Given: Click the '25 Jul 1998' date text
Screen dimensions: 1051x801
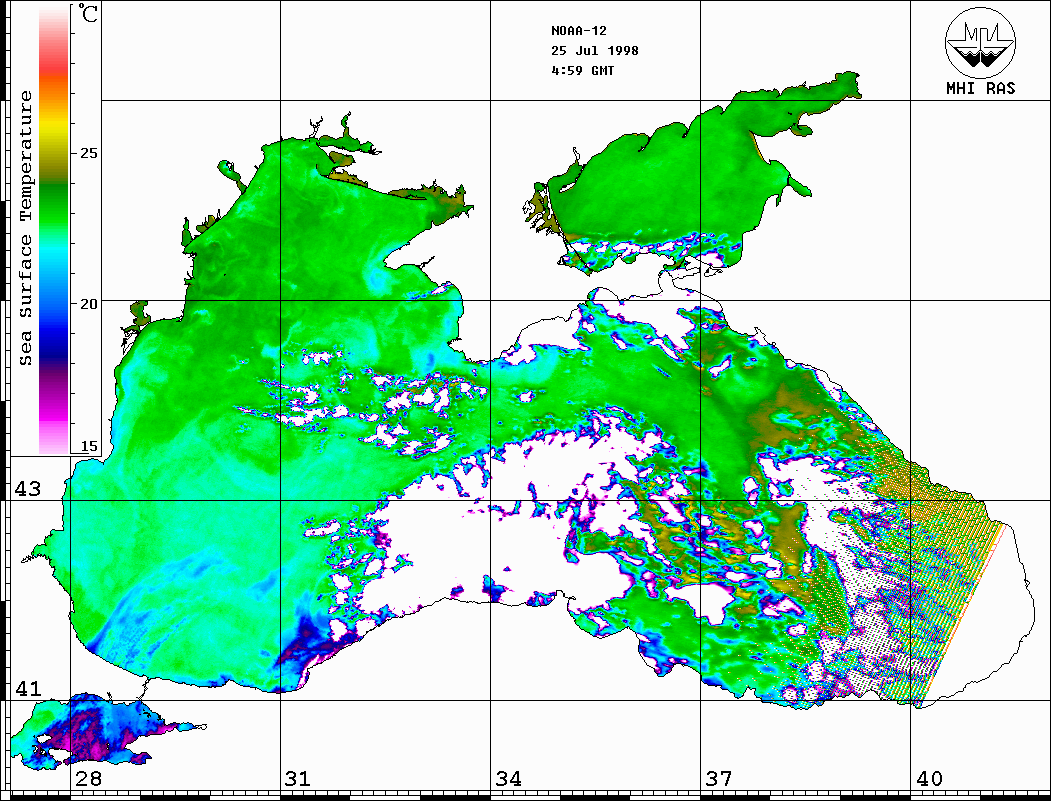Looking at the screenshot, I should (595, 51).
